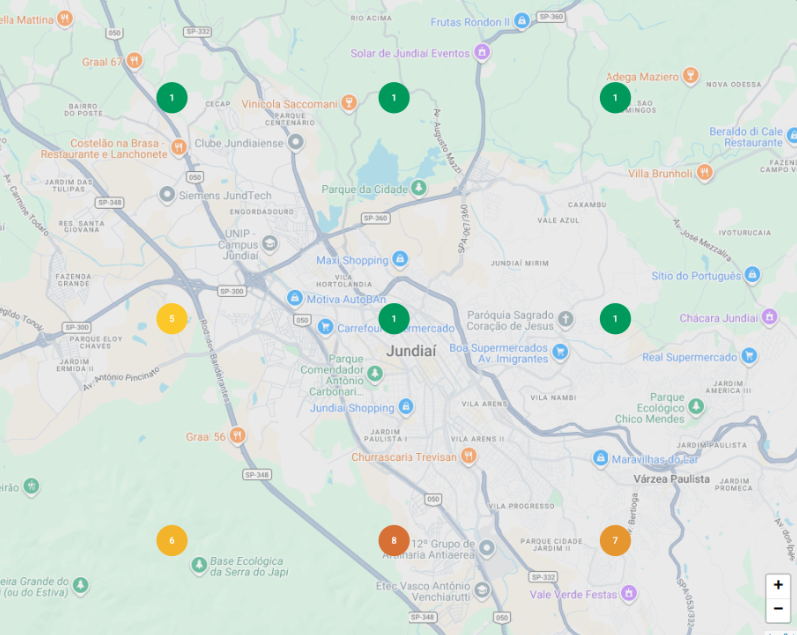This screenshot has height=635, width=797.
Task: Click green marker 1 right of Vinícola Saccomani
Action: tap(394, 98)
